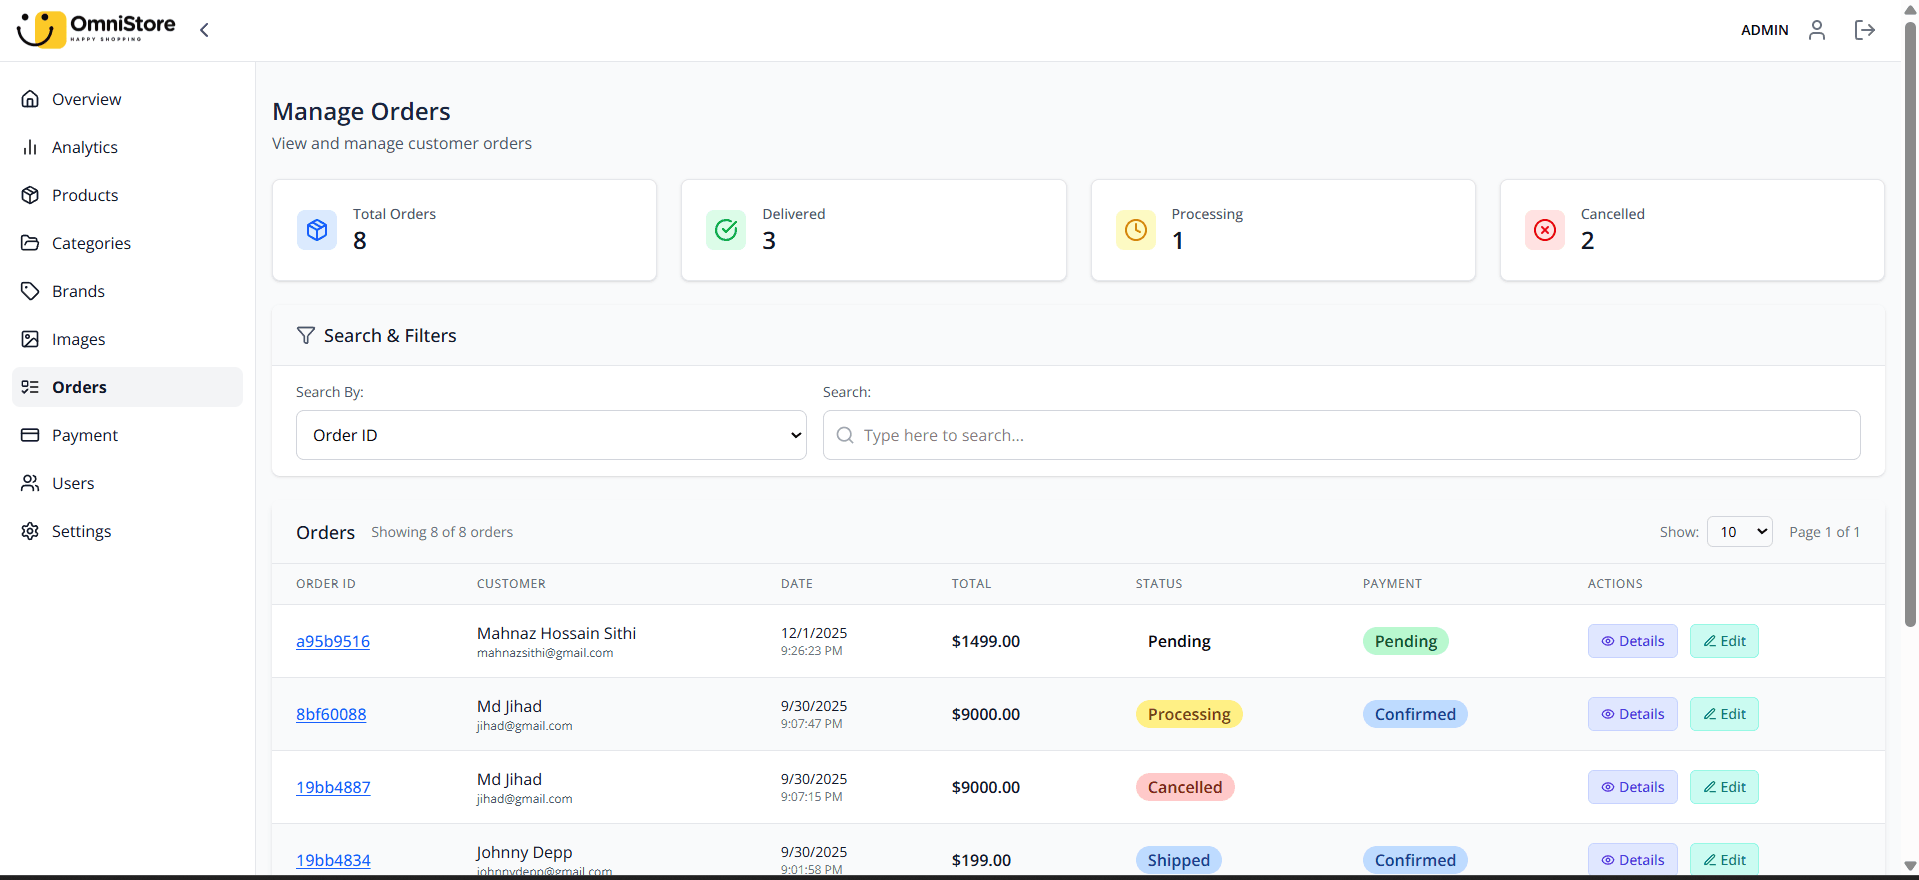Screen dimensions: 1919x880
Task: View Details for order 19bb4887
Action: click(x=1632, y=787)
